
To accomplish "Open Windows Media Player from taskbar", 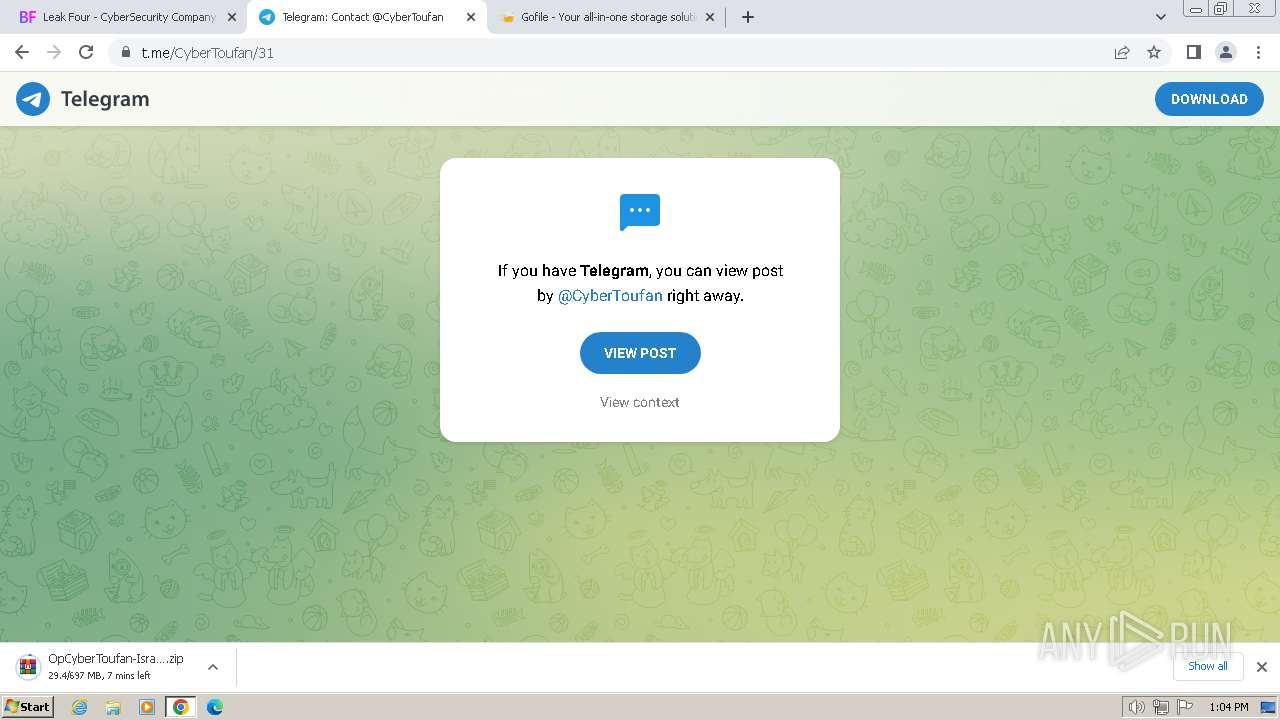I will [x=147, y=707].
